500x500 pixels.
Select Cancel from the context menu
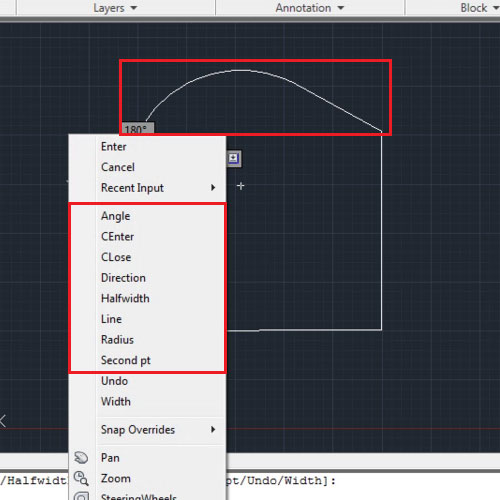click(147, 167)
